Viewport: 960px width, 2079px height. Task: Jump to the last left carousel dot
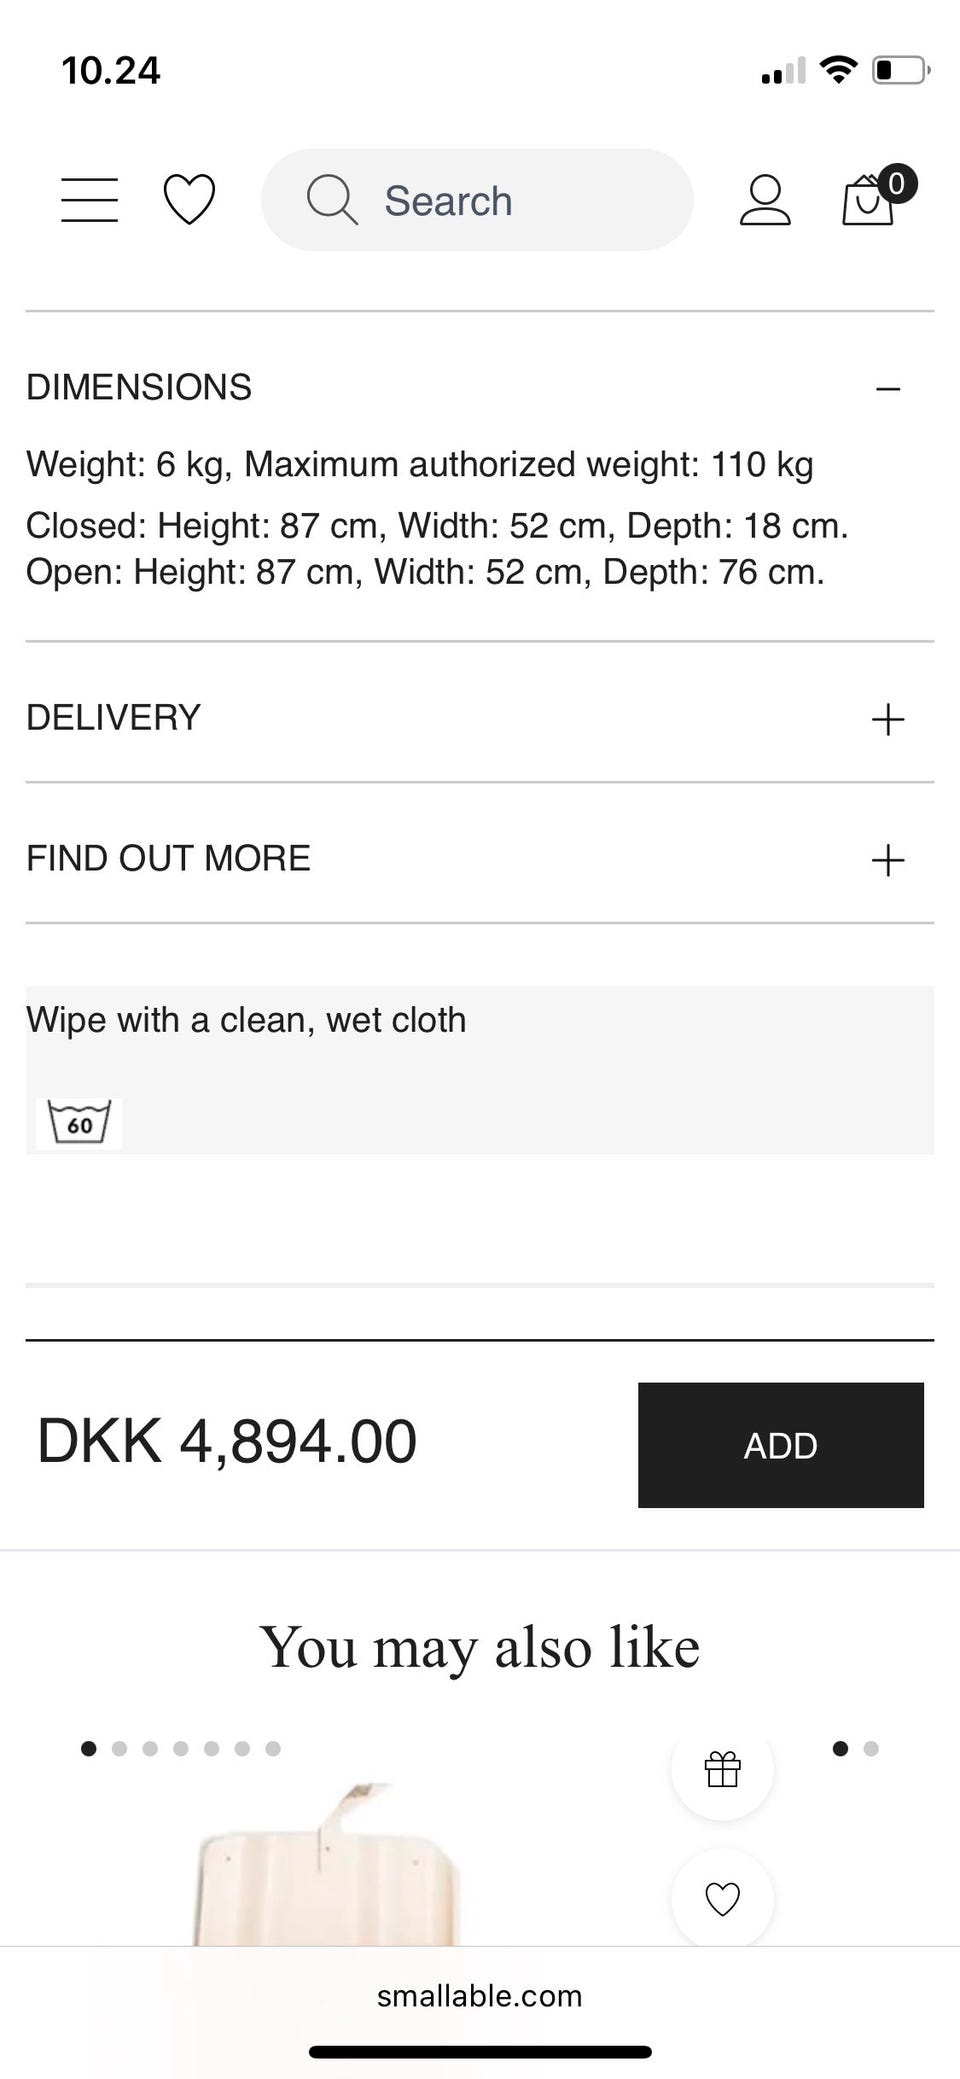point(273,1749)
